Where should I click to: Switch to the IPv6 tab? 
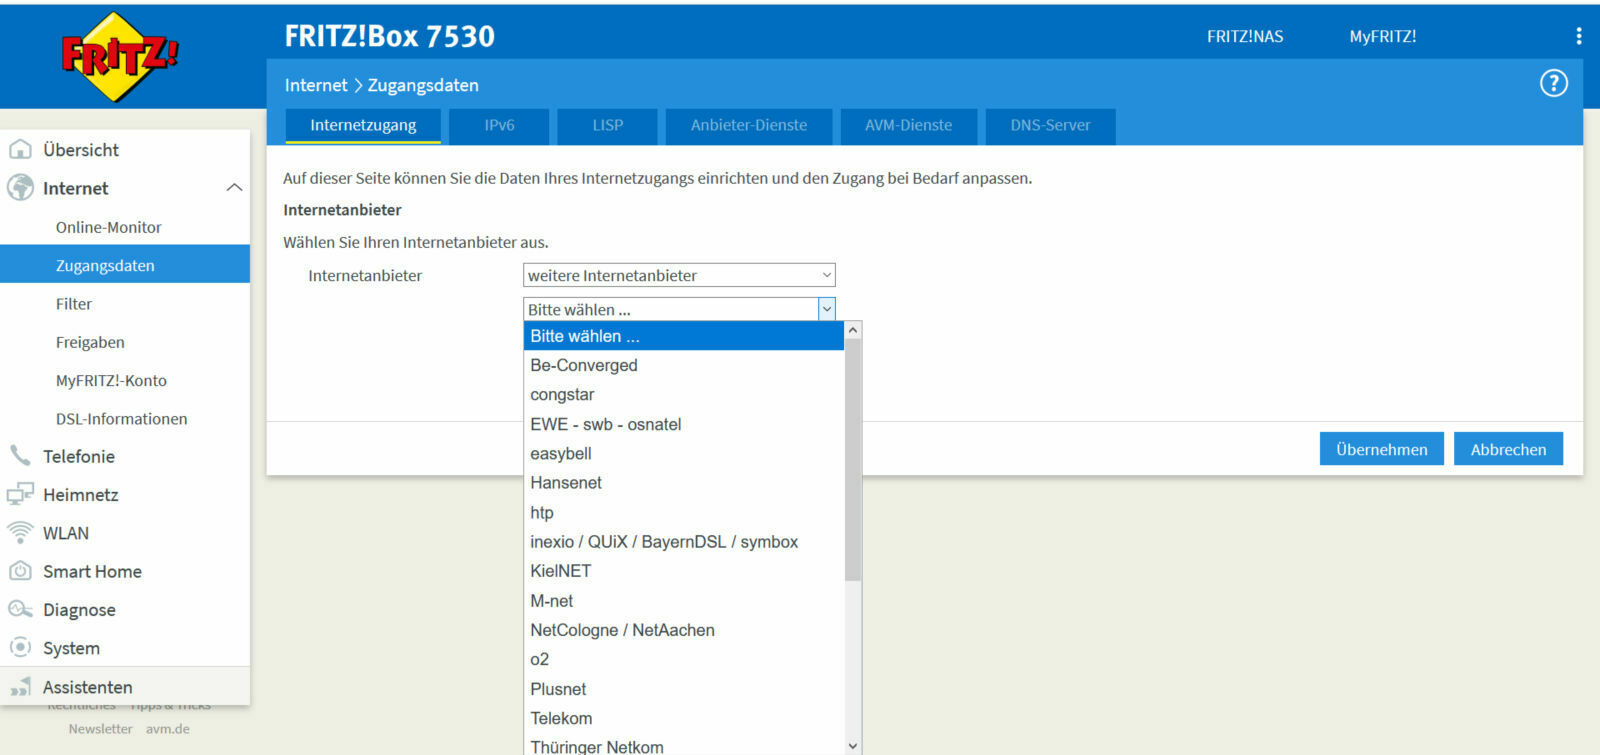[499, 126]
